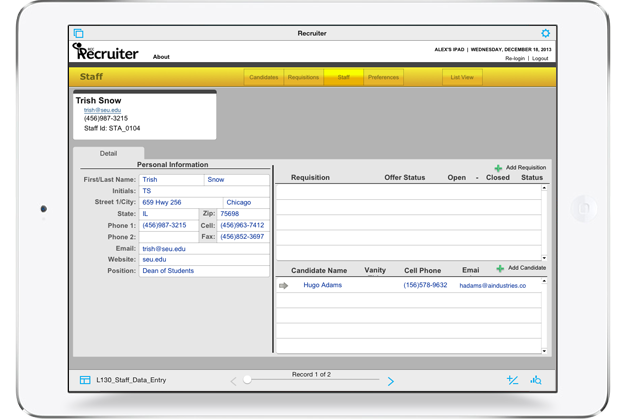622x420 pixels.
Task: Select the Staff tab
Action: coord(344,77)
